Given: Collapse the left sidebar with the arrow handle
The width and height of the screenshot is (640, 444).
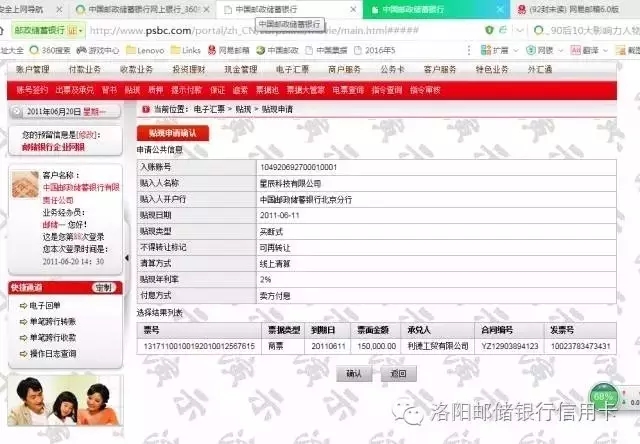Looking at the screenshot, I should (127, 258).
